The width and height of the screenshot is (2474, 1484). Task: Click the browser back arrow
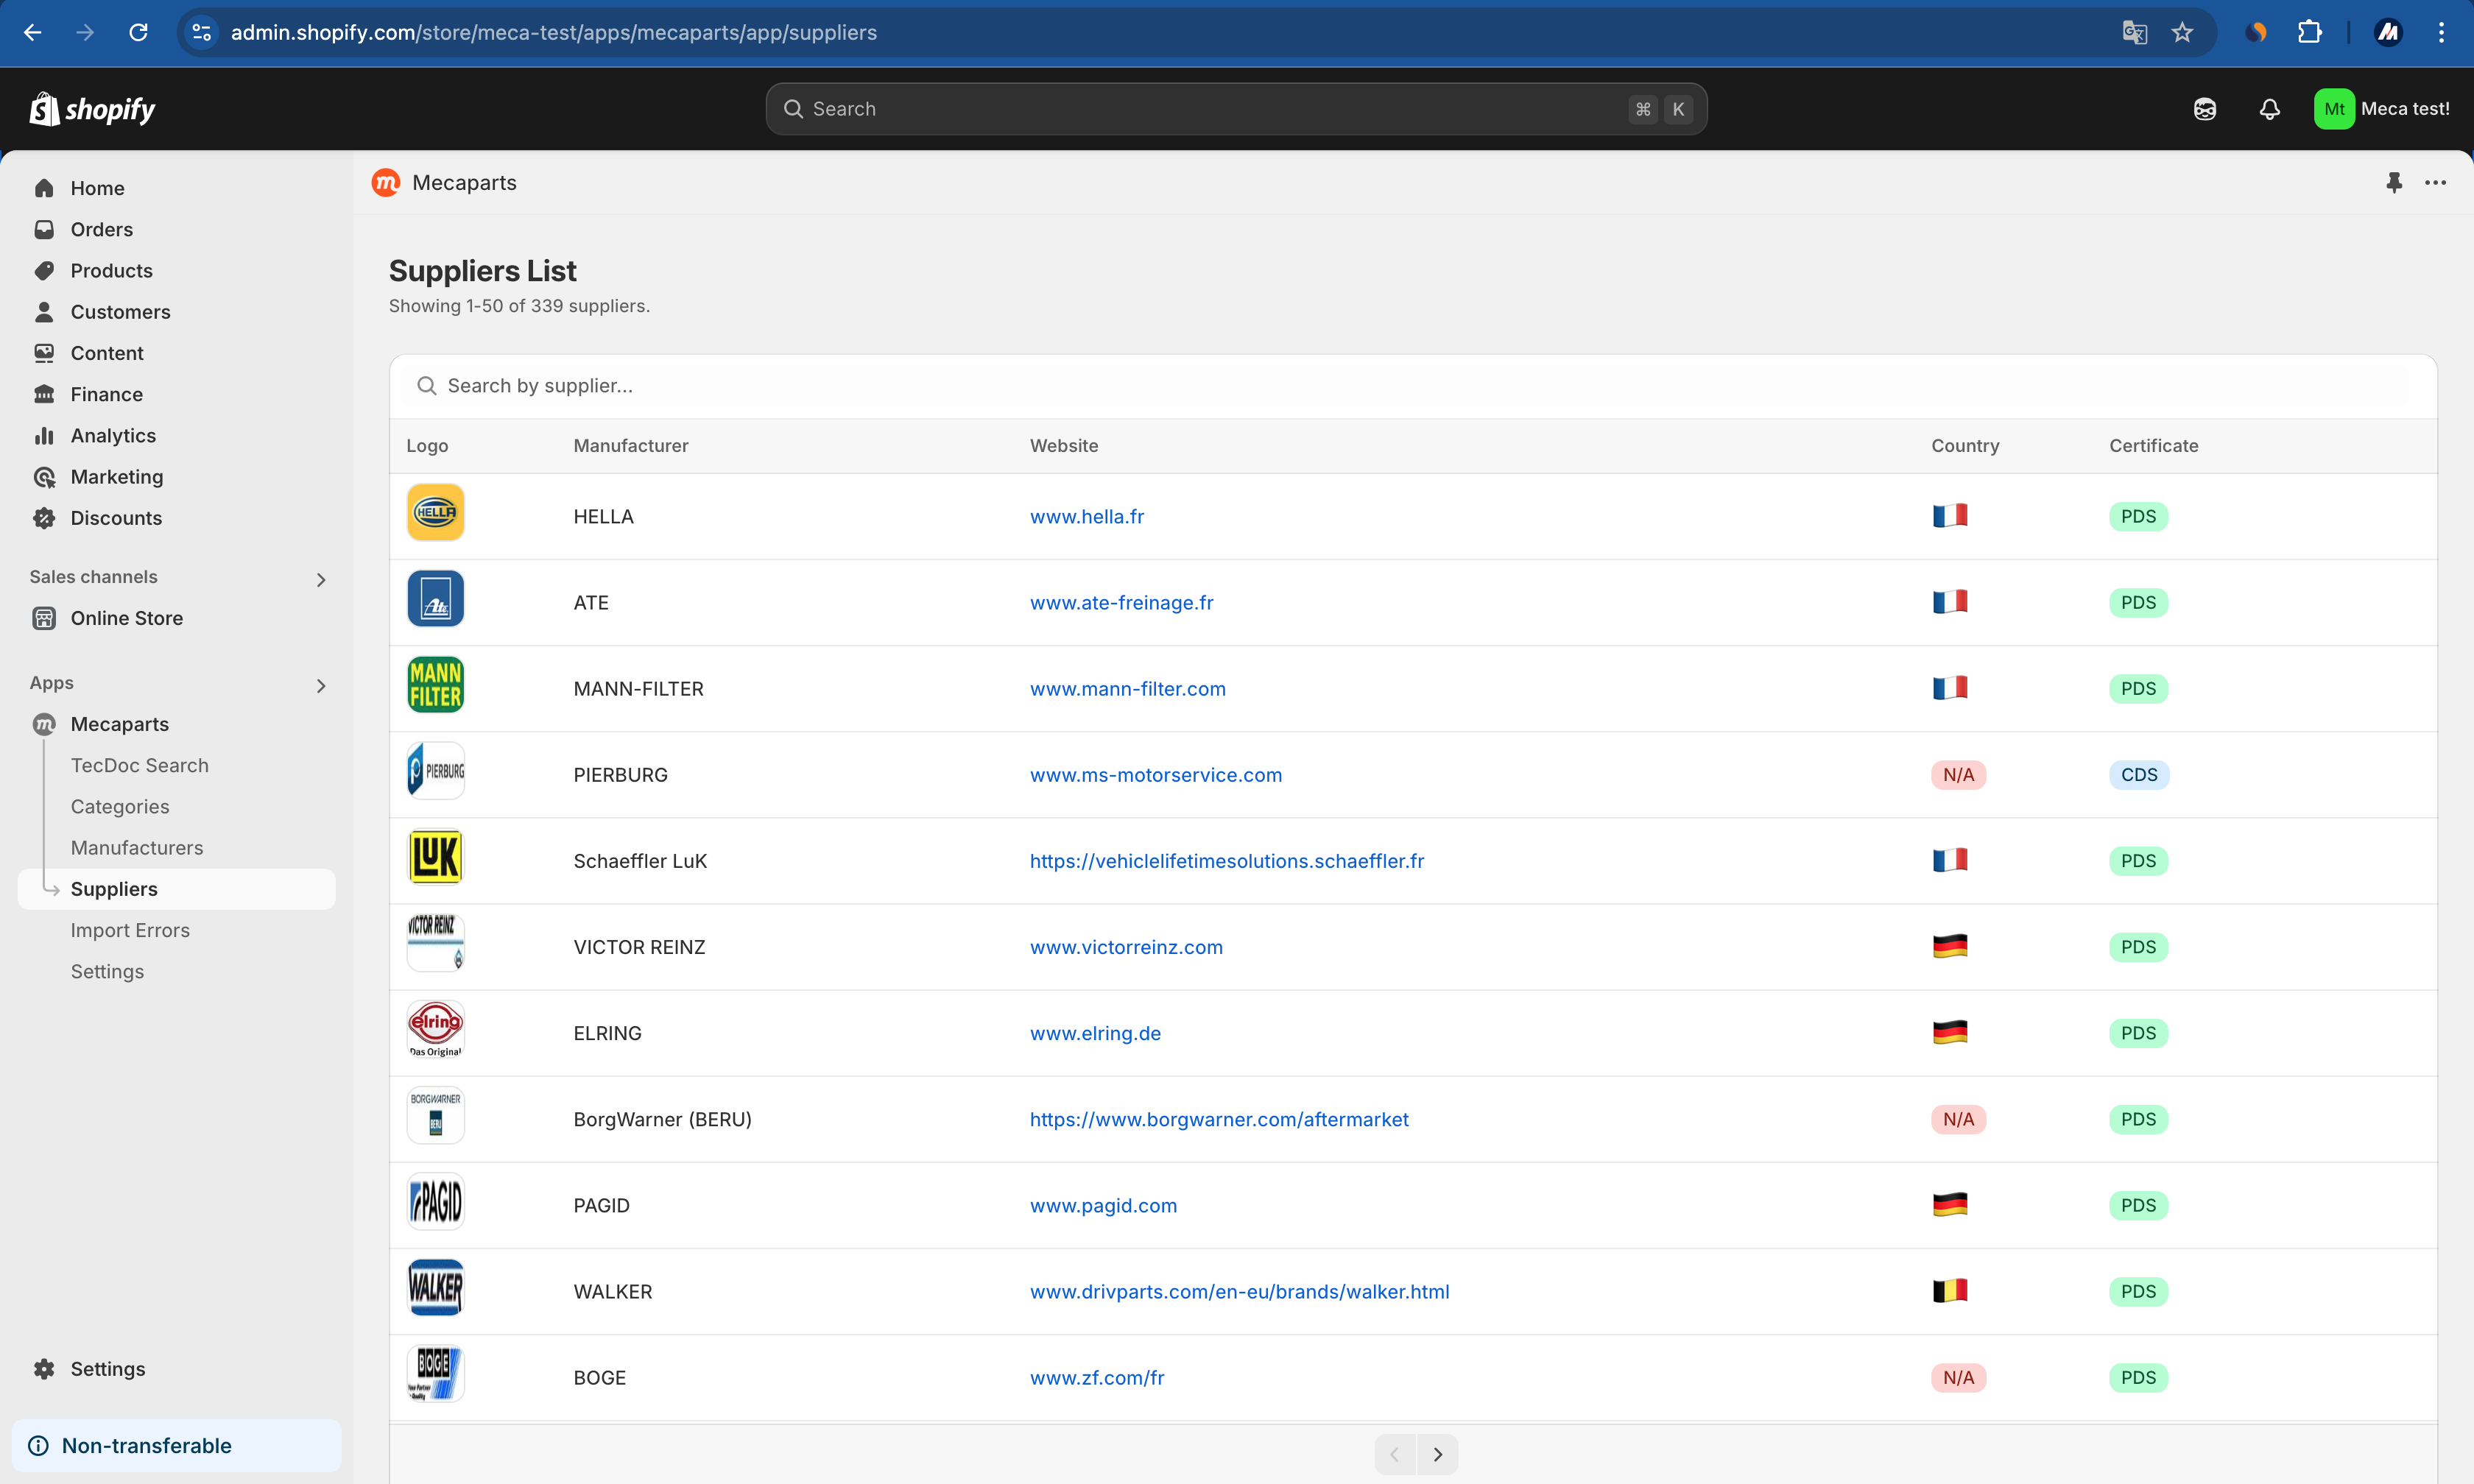33,33
